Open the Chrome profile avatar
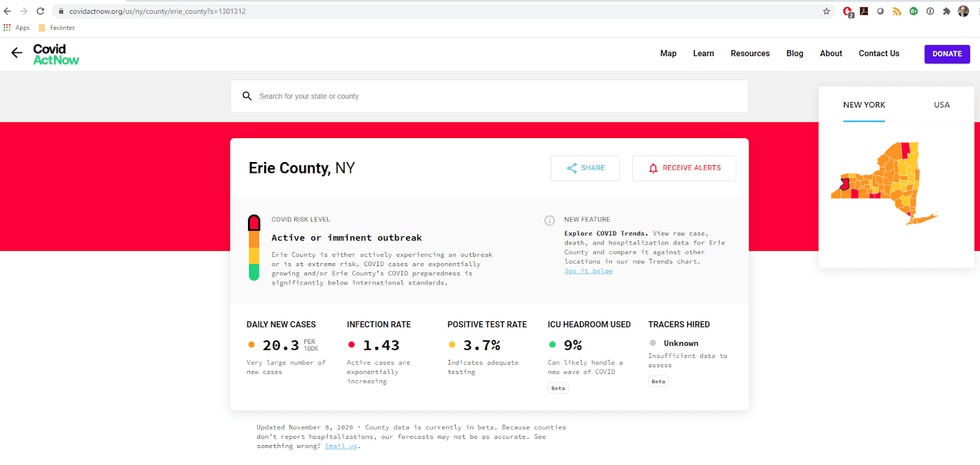Image resolution: width=980 pixels, height=465 pixels. [964, 11]
